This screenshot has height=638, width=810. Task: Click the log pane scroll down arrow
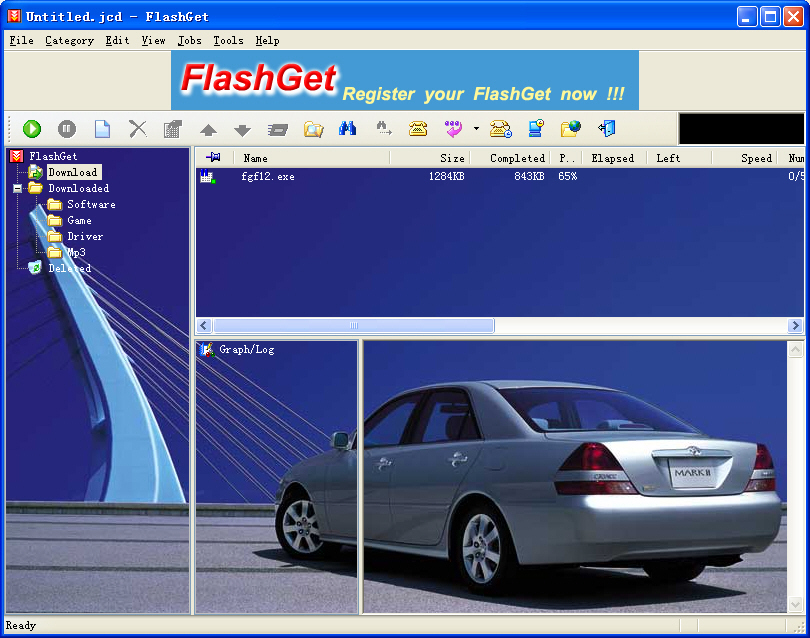796,604
